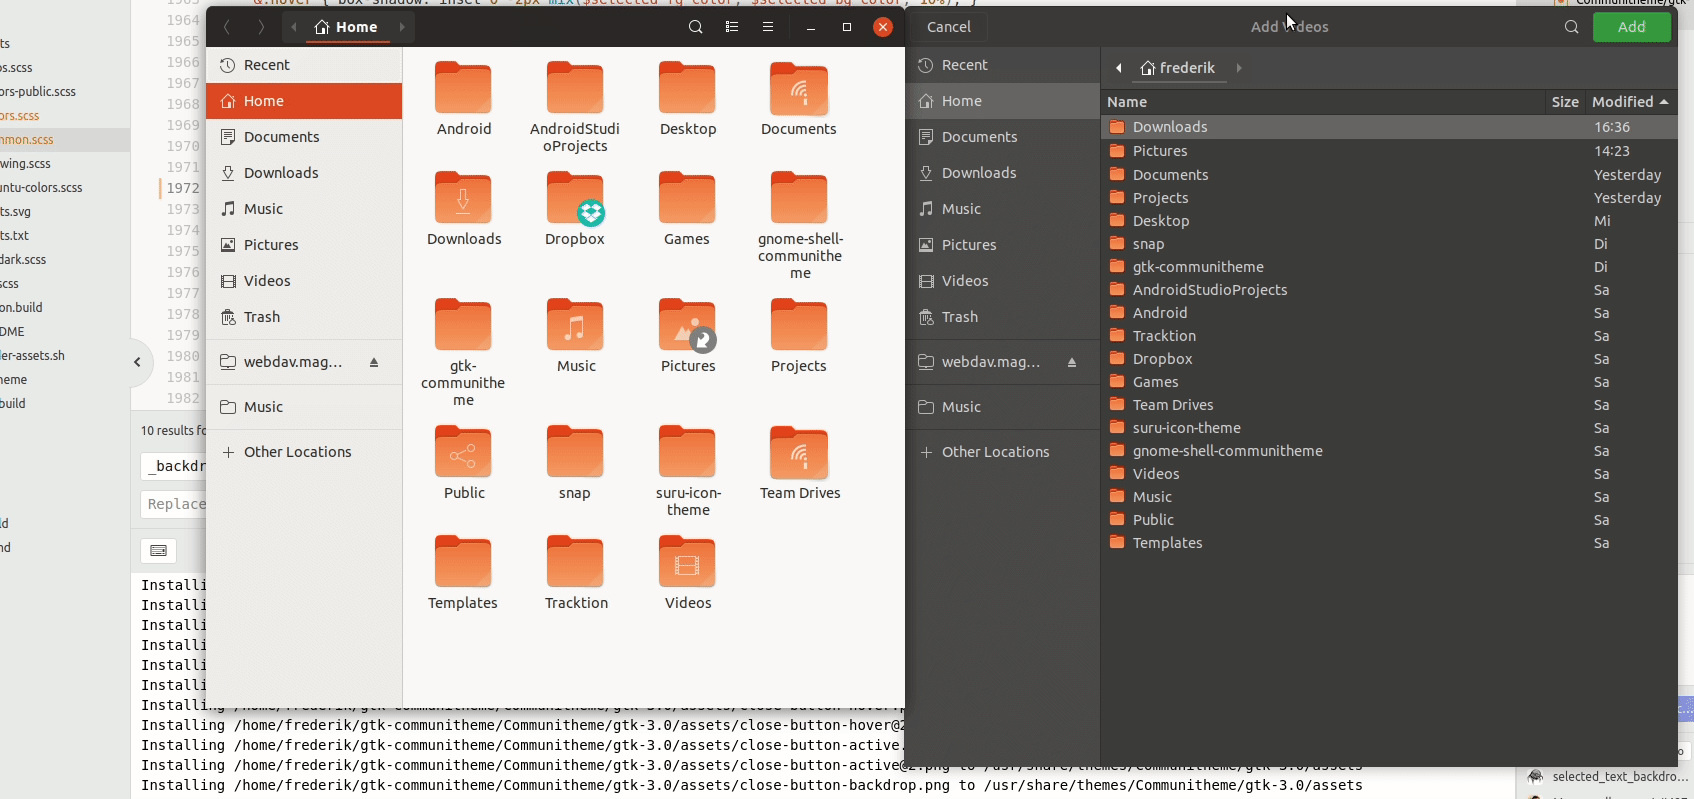
Task: Click frederik path button in dialog
Action: click(x=1179, y=68)
